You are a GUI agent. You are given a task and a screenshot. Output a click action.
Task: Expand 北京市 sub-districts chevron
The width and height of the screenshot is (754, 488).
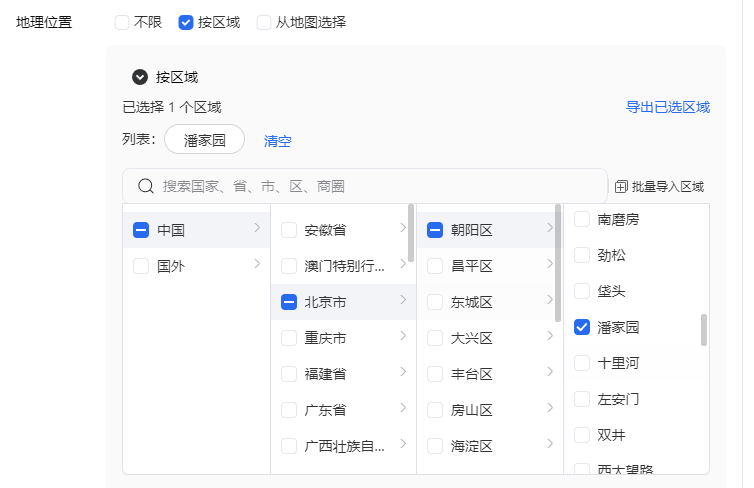coord(403,300)
